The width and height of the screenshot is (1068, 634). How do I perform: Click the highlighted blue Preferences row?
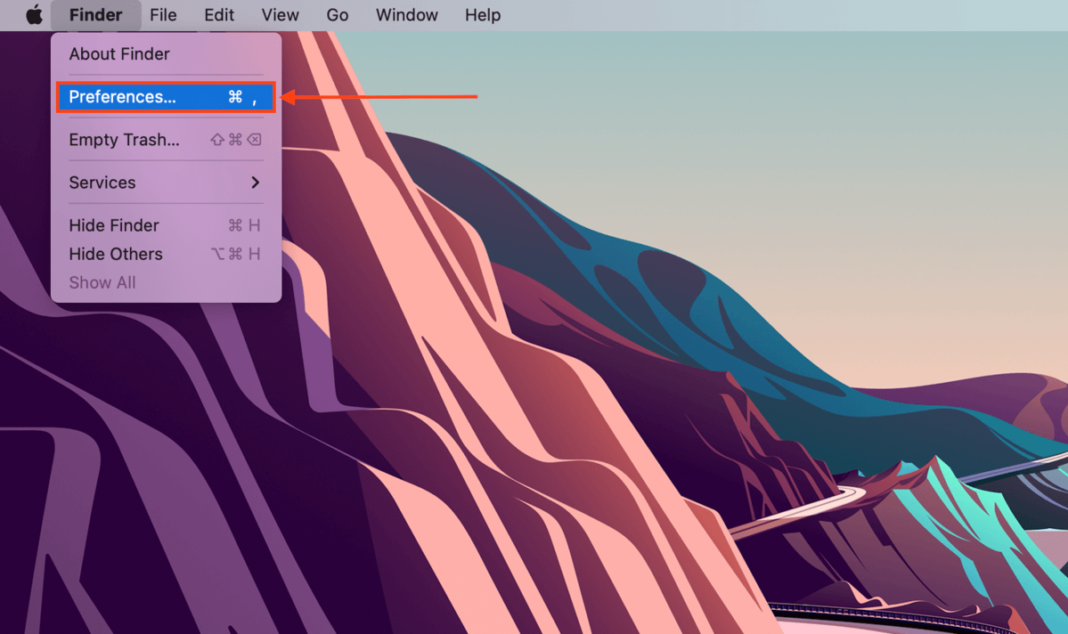165,97
